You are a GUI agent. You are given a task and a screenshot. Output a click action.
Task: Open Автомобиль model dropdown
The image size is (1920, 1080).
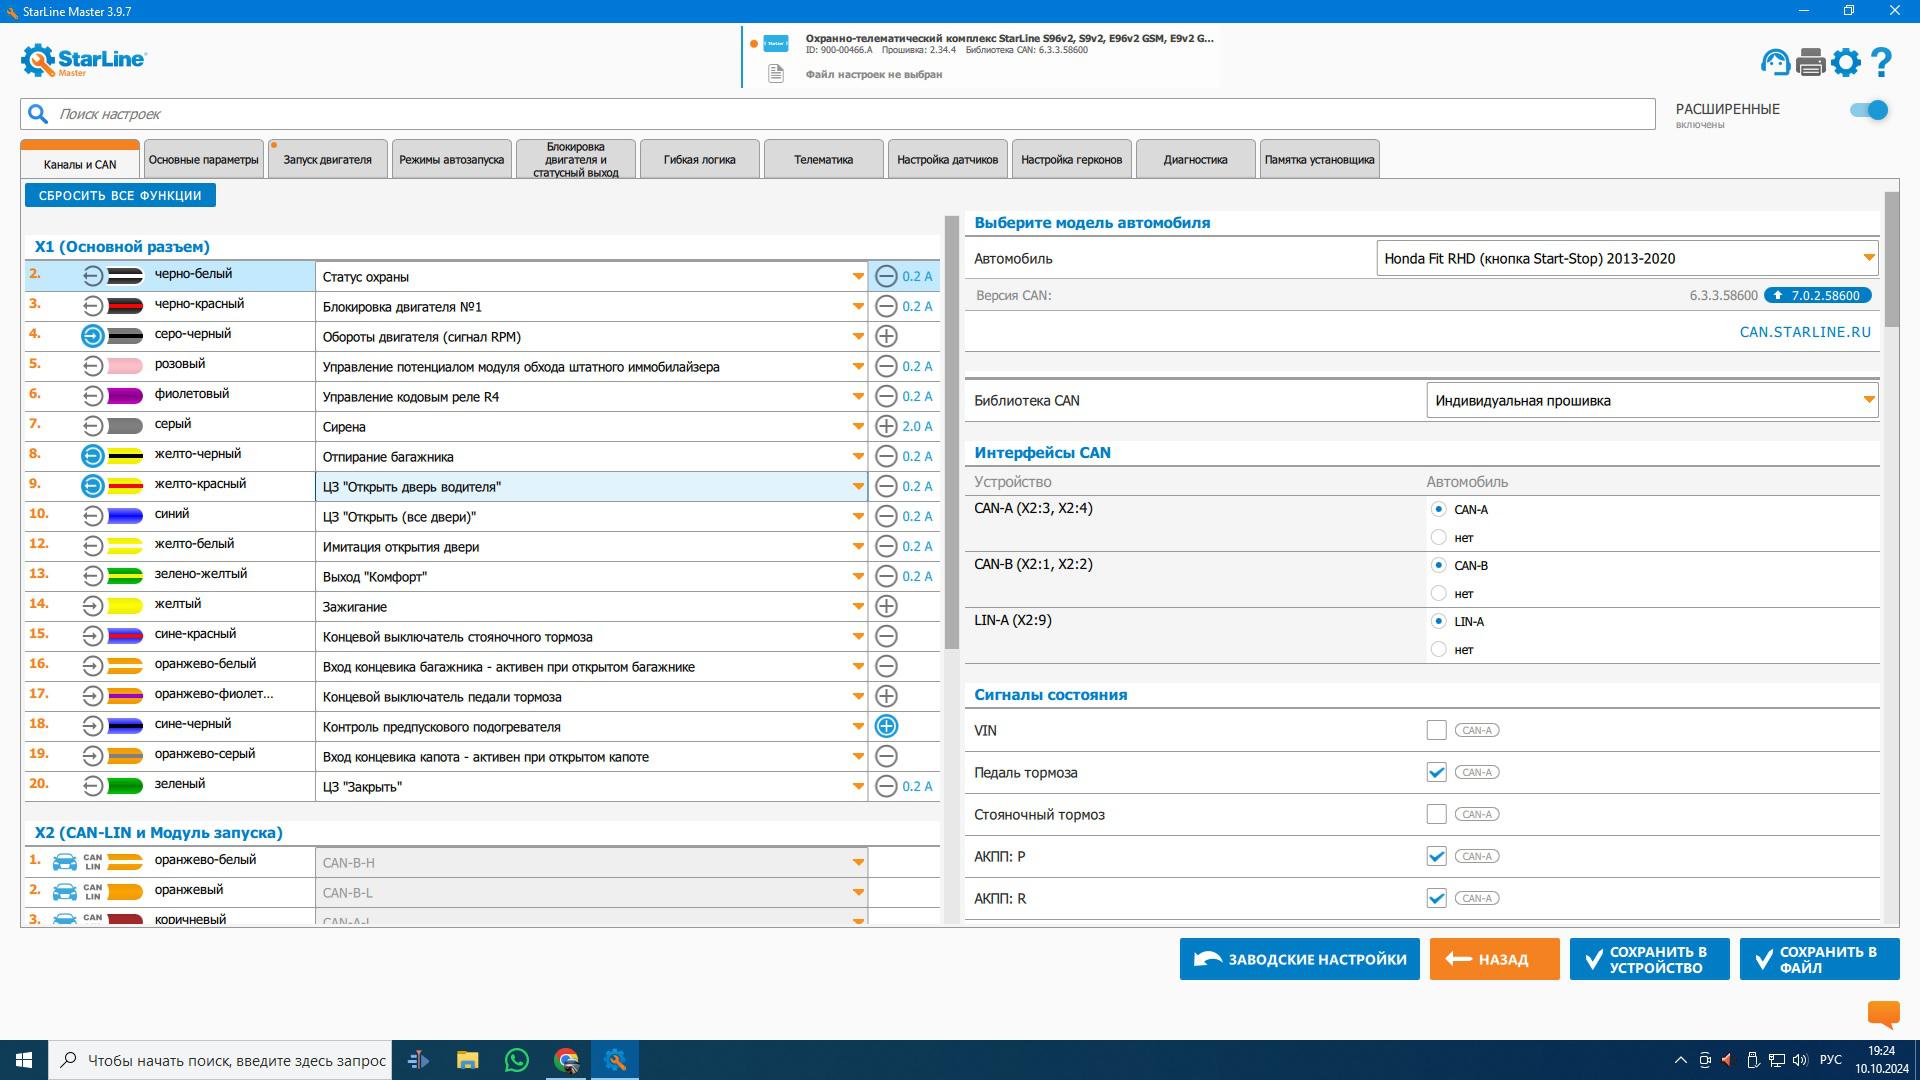(x=1627, y=258)
